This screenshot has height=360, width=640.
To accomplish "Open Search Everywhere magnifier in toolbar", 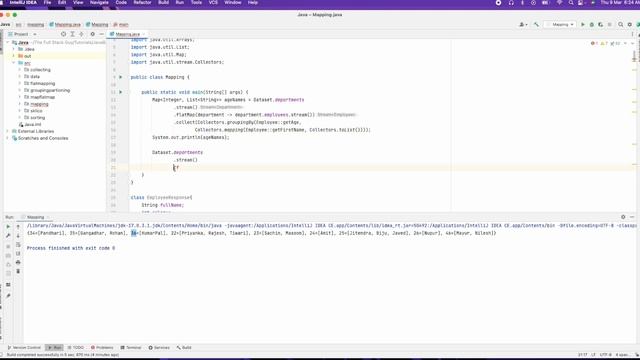I will click(x=620, y=24).
